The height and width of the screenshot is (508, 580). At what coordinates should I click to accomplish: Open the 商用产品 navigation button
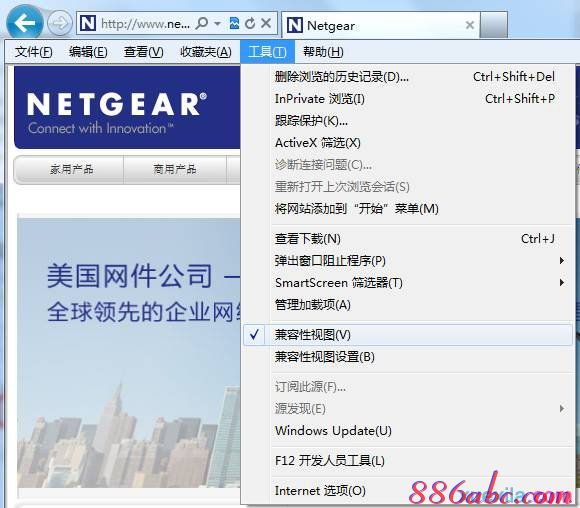(x=175, y=170)
